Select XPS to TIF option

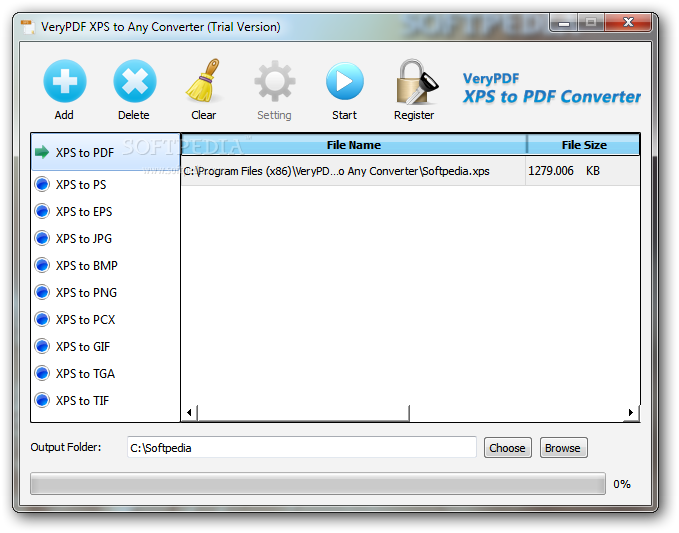point(105,401)
